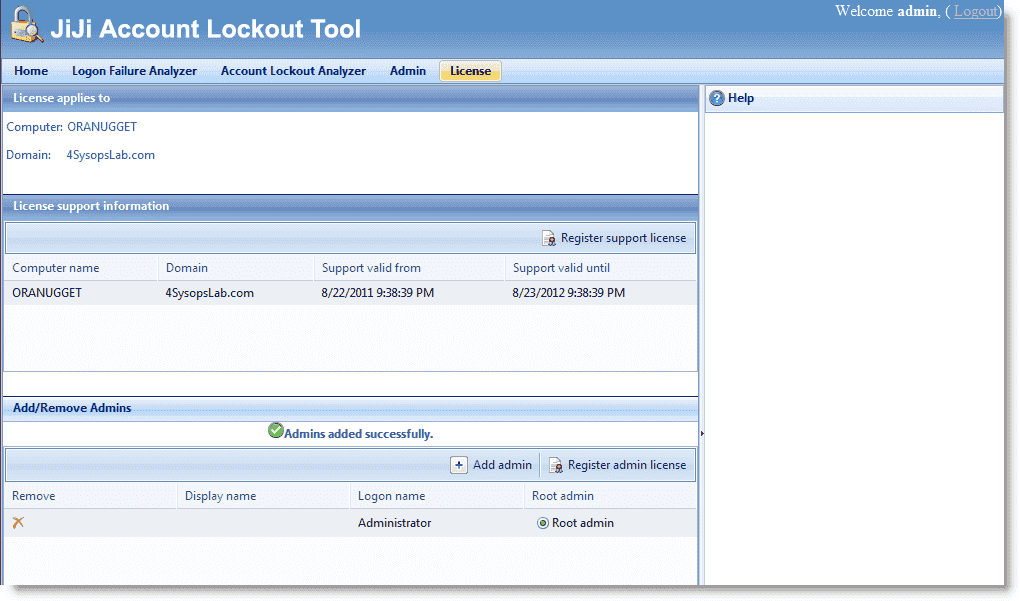This screenshot has height=601, width=1020.
Task: Select the License tab
Action: [470, 71]
